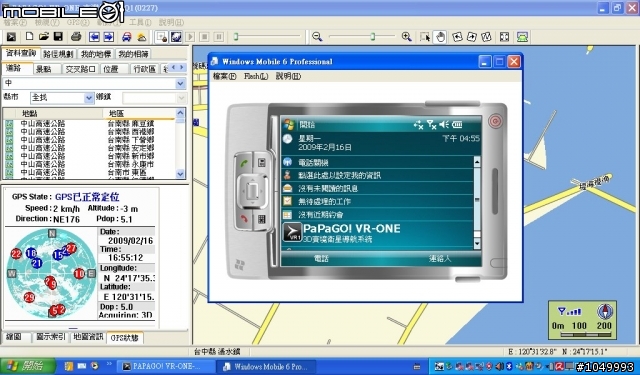
Task: Click the fit full extent icon
Action: [504, 37]
